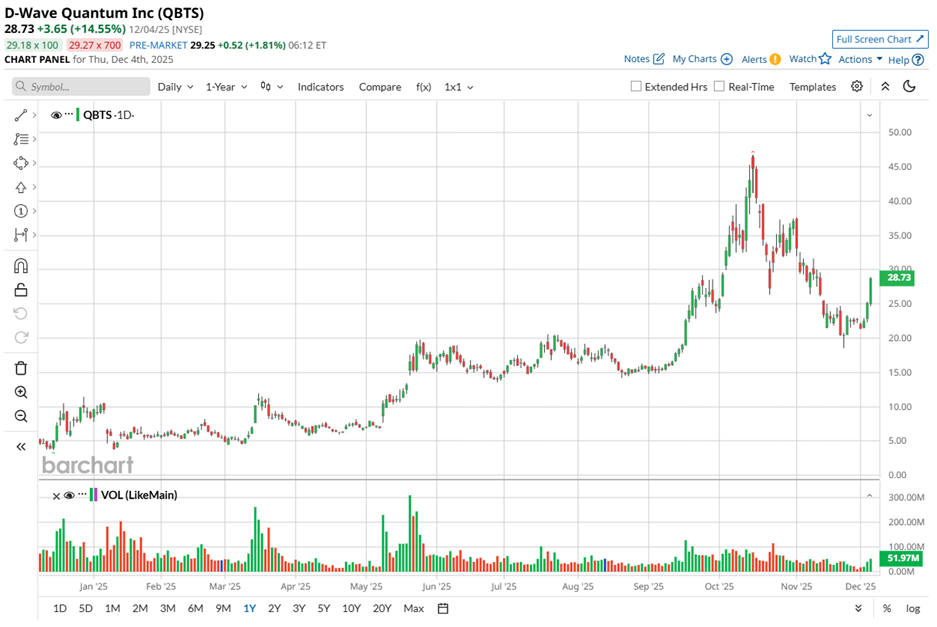Toggle percent scale mode
937x627 pixels.
point(887,608)
